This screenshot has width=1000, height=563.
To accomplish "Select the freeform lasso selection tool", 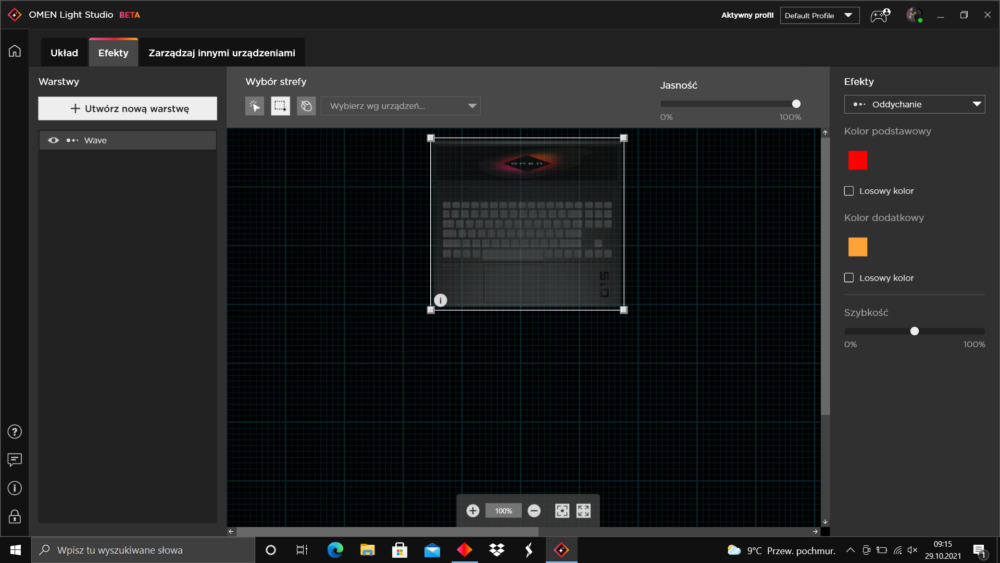I will pos(306,106).
